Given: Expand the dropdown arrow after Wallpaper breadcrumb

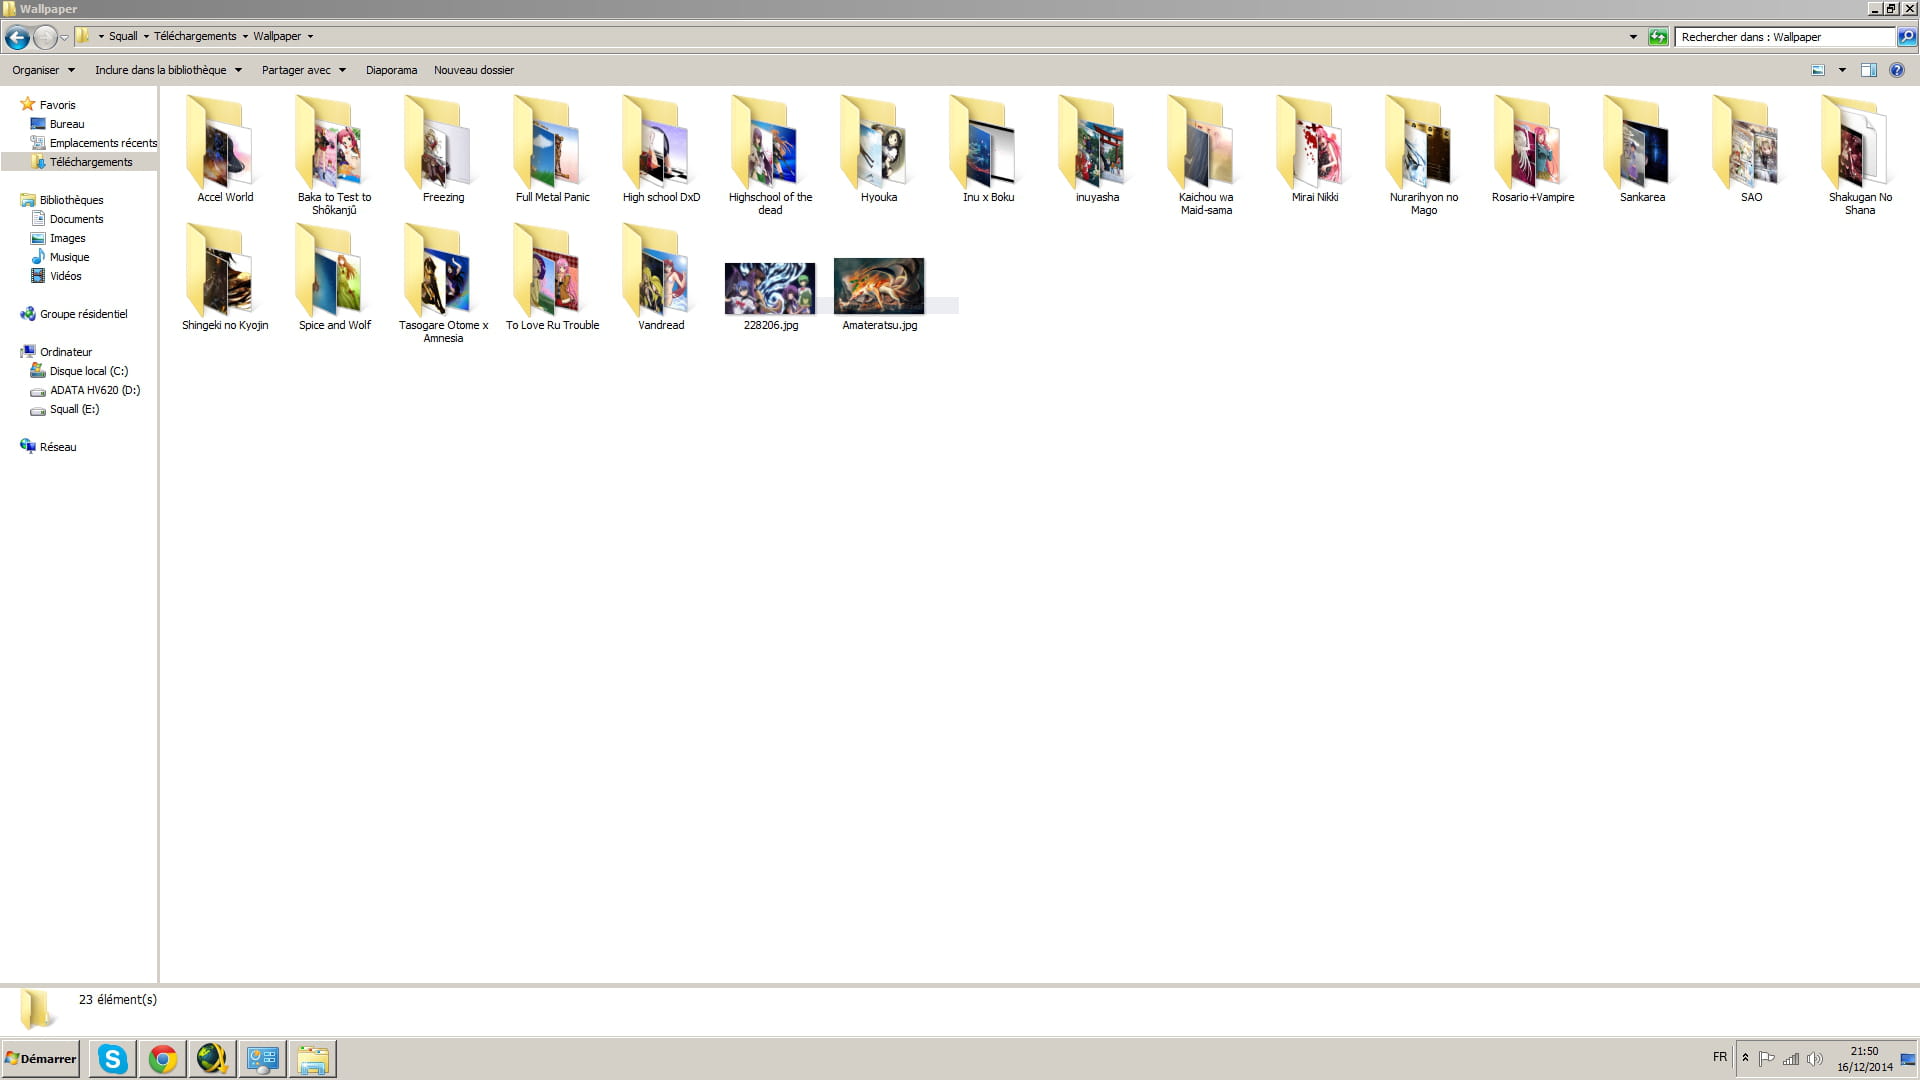Looking at the screenshot, I should (310, 37).
